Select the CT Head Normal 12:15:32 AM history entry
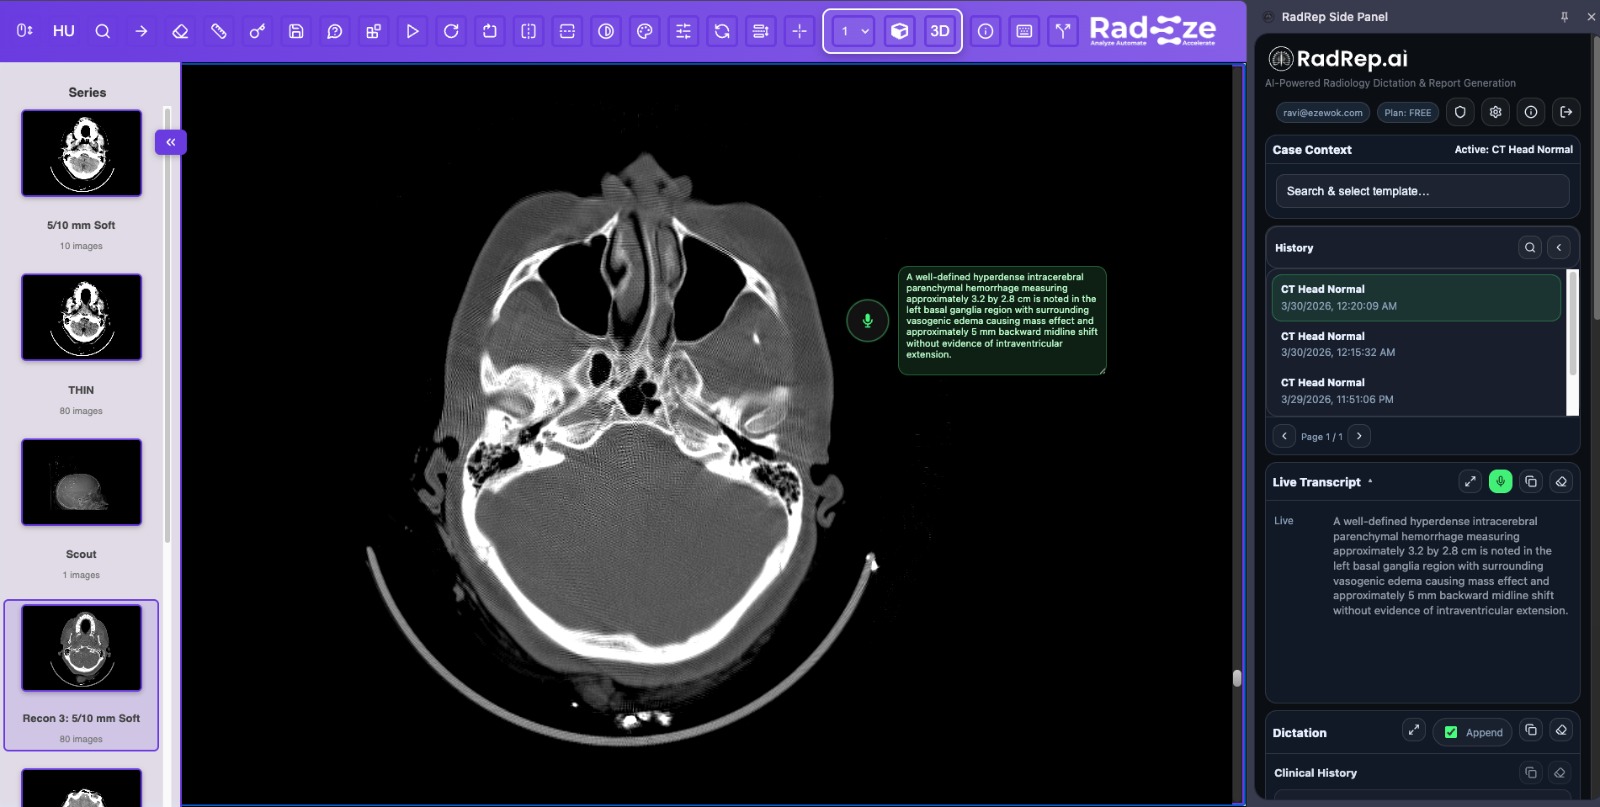This screenshot has width=1600, height=807. (1415, 344)
